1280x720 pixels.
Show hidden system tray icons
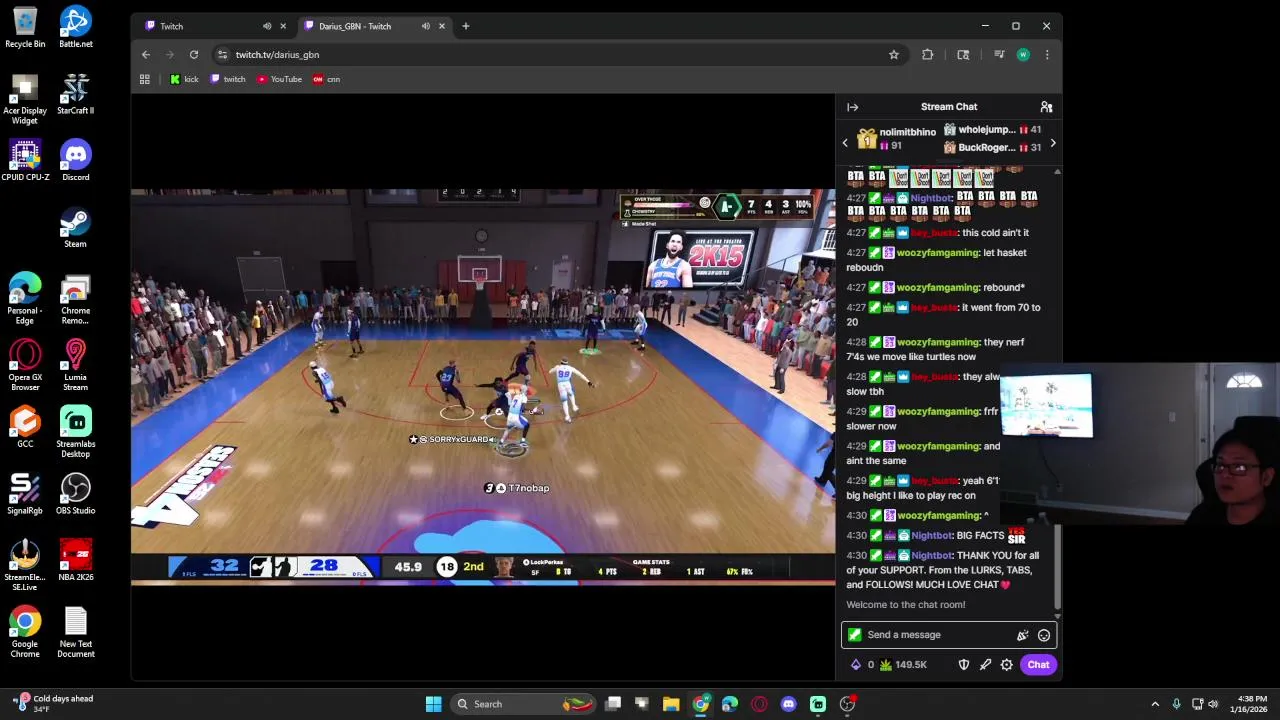pyautogui.click(x=1155, y=704)
